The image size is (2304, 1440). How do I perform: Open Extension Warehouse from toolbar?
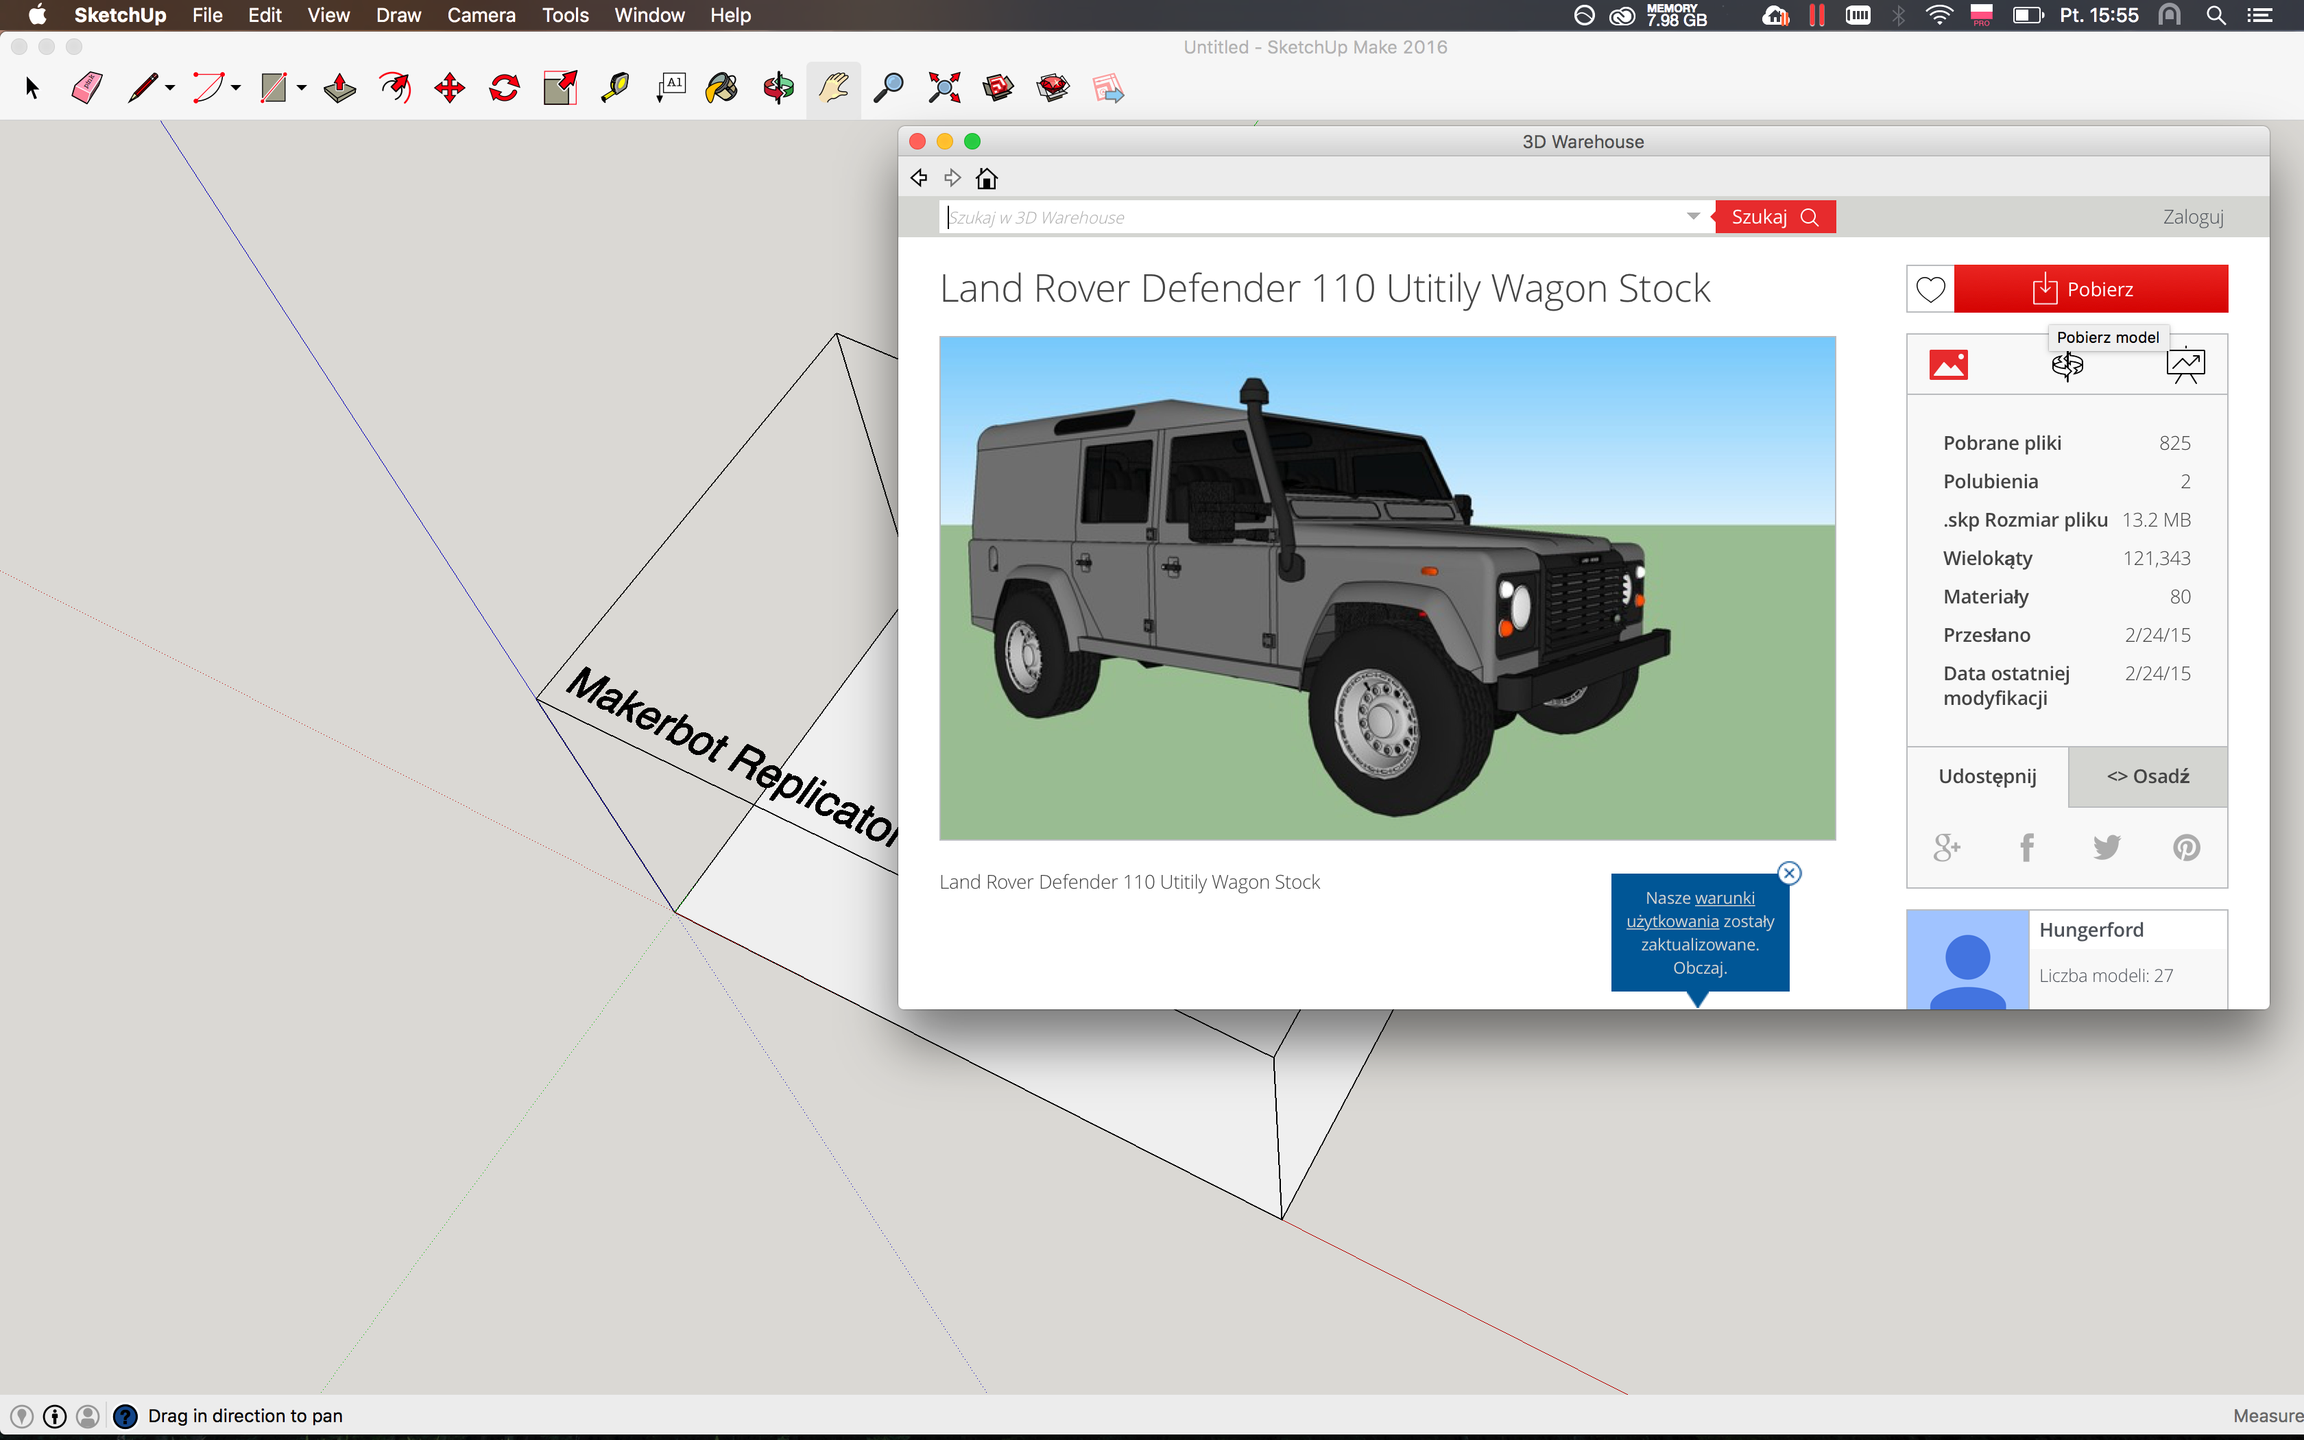pyautogui.click(x=1053, y=88)
